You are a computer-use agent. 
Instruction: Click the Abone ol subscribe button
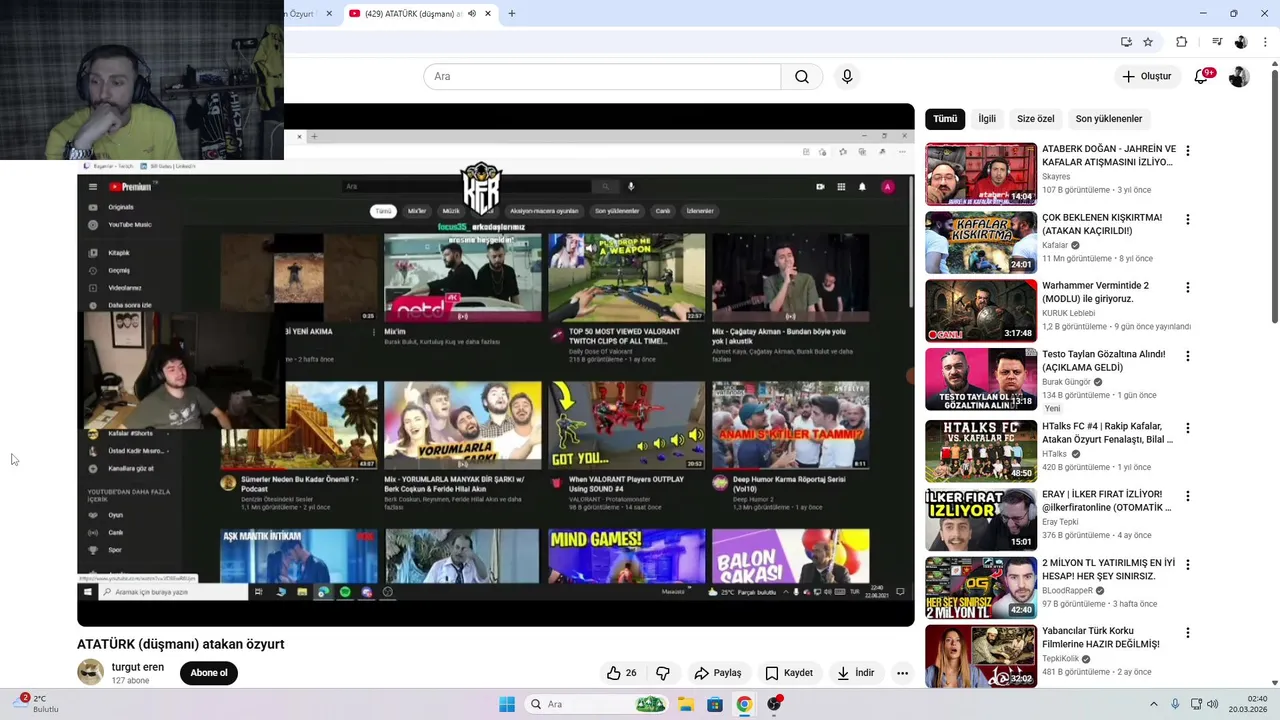click(x=209, y=673)
